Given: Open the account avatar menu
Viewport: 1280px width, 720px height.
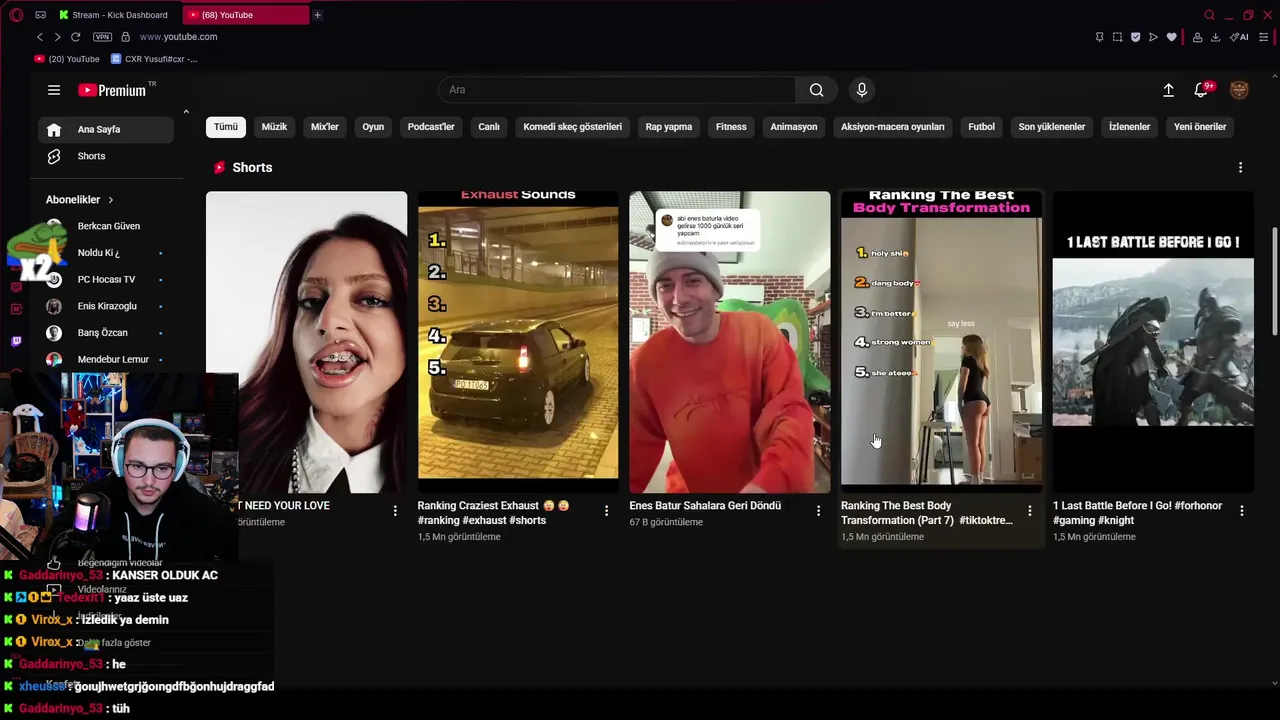Looking at the screenshot, I should (x=1239, y=90).
